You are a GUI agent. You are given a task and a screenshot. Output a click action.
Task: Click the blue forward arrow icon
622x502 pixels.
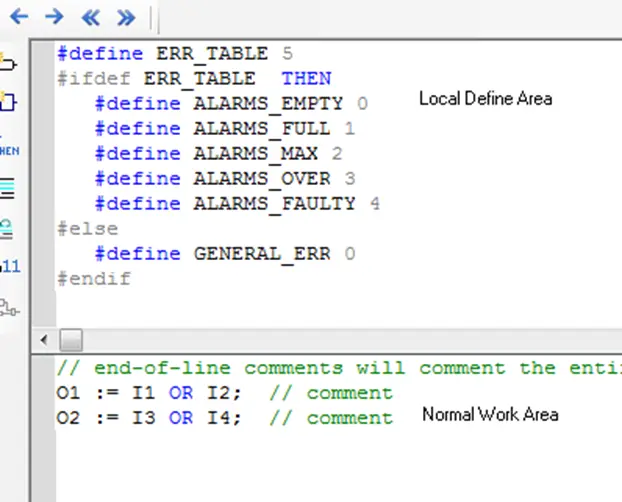coord(54,17)
